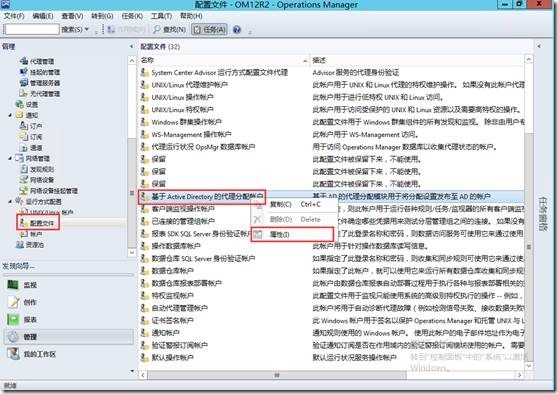Screen dimensions: 558x394
Task: Select the Windows 群集操作帐户 row
Action: pyautogui.click(x=332, y=122)
